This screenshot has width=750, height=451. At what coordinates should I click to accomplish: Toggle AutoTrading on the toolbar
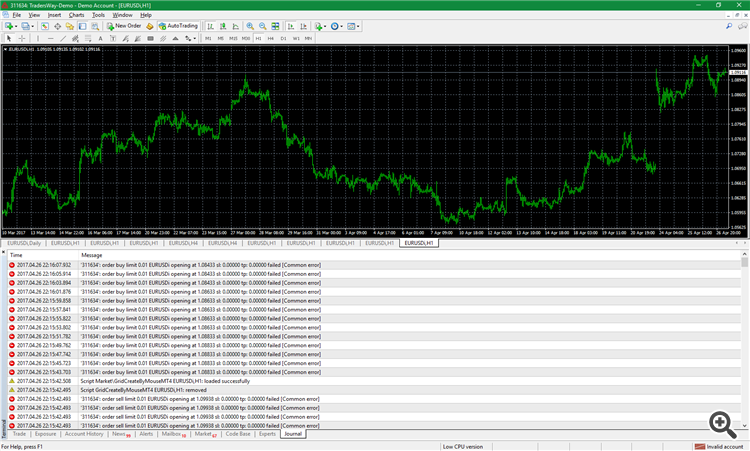tap(177, 26)
